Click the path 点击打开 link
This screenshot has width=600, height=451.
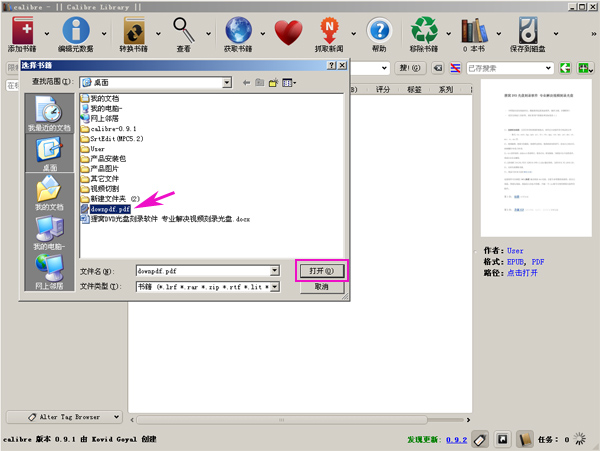click(522, 273)
